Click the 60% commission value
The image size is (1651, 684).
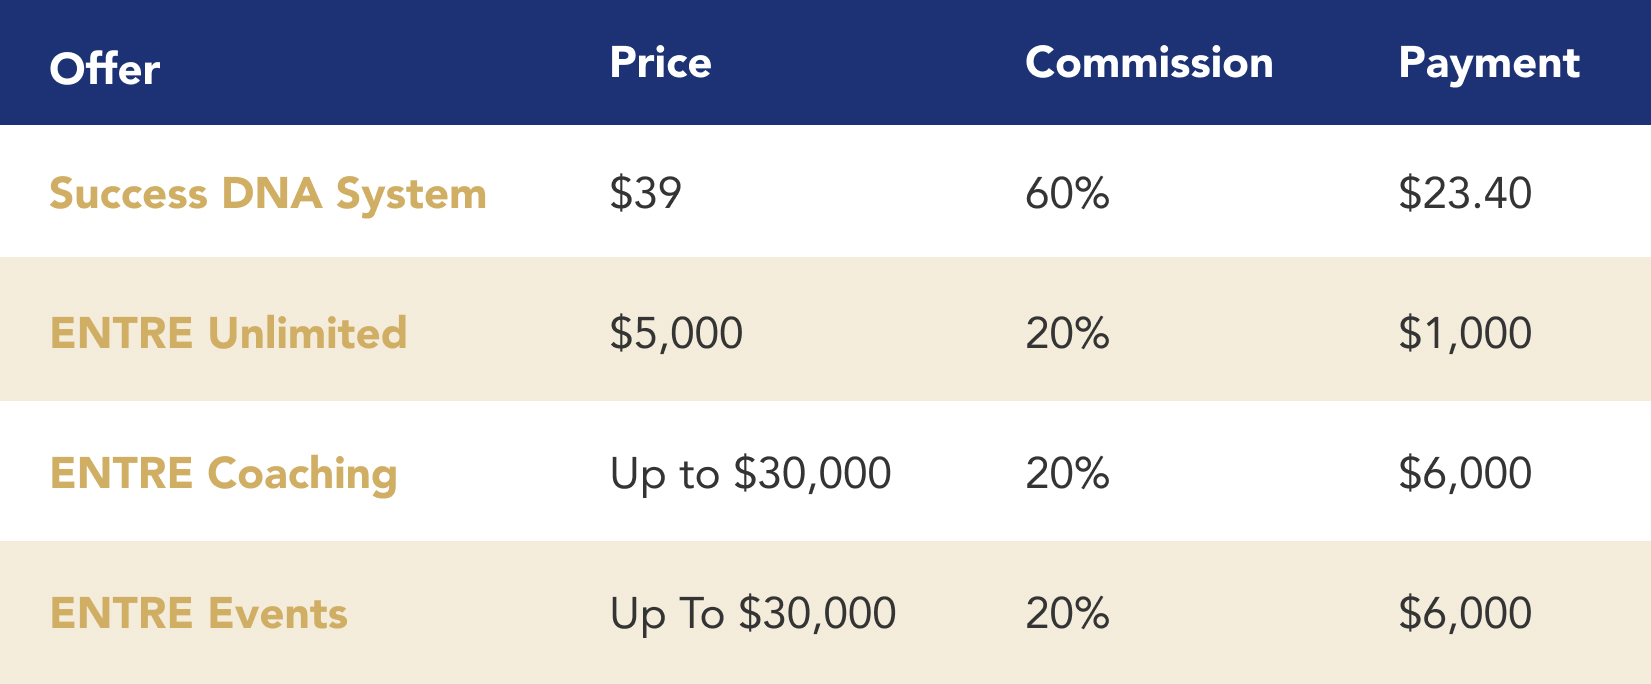[x=1068, y=193]
